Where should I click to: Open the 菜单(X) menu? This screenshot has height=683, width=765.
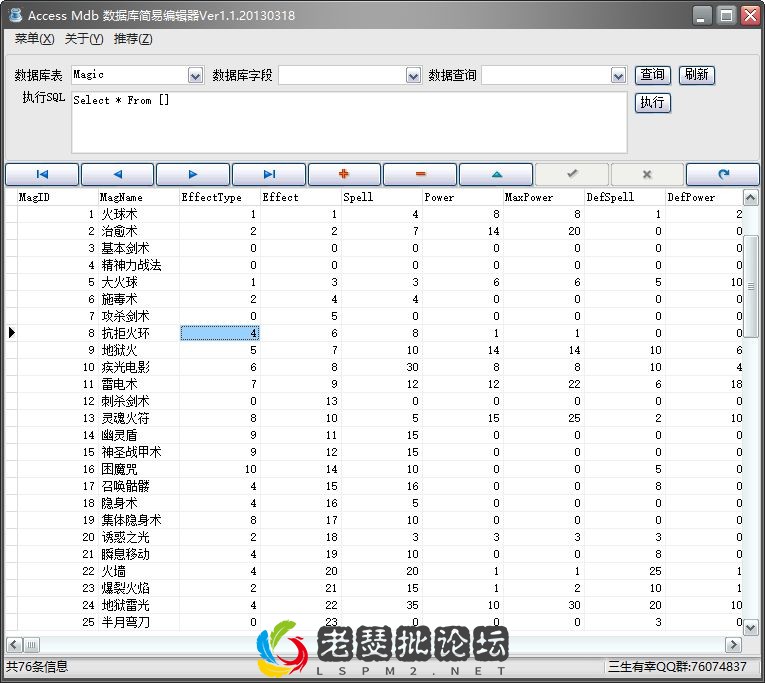34,39
